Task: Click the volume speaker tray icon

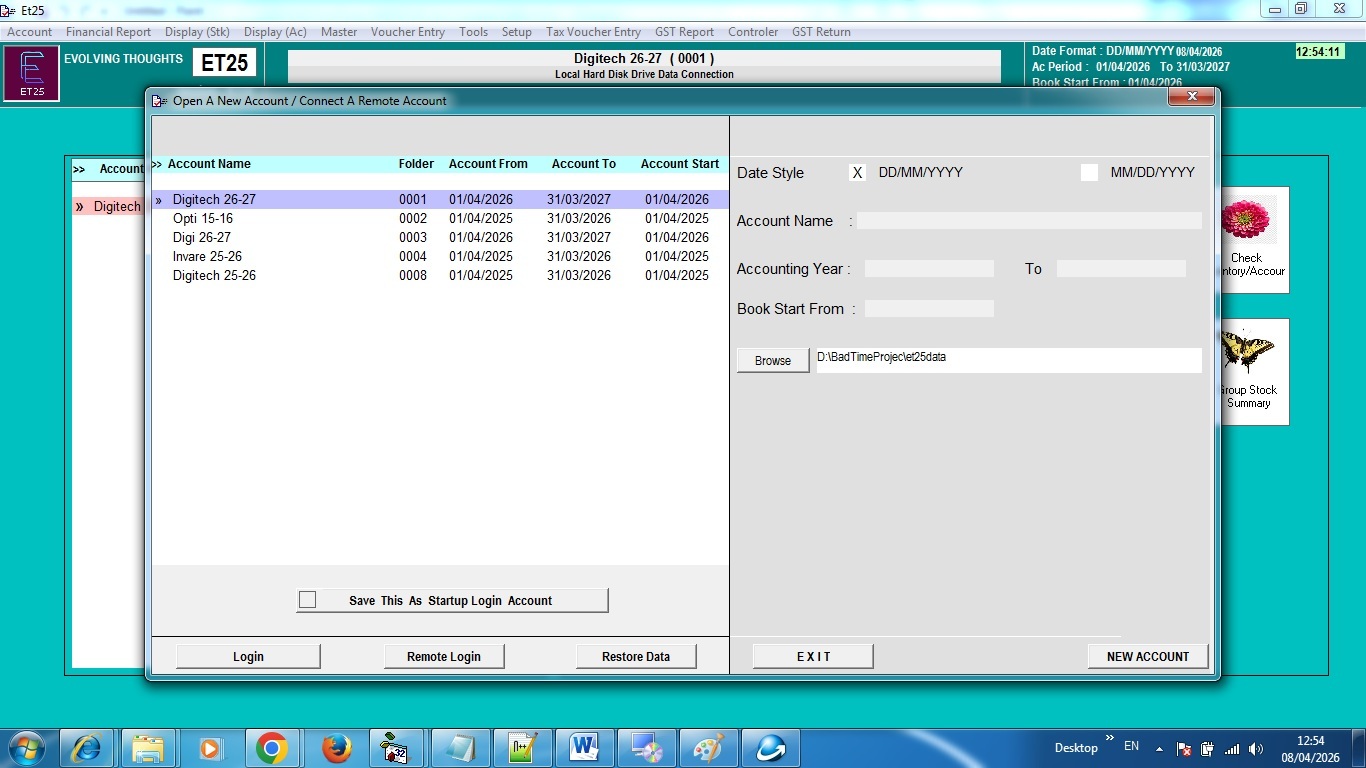Action: tap(1256, 748)
